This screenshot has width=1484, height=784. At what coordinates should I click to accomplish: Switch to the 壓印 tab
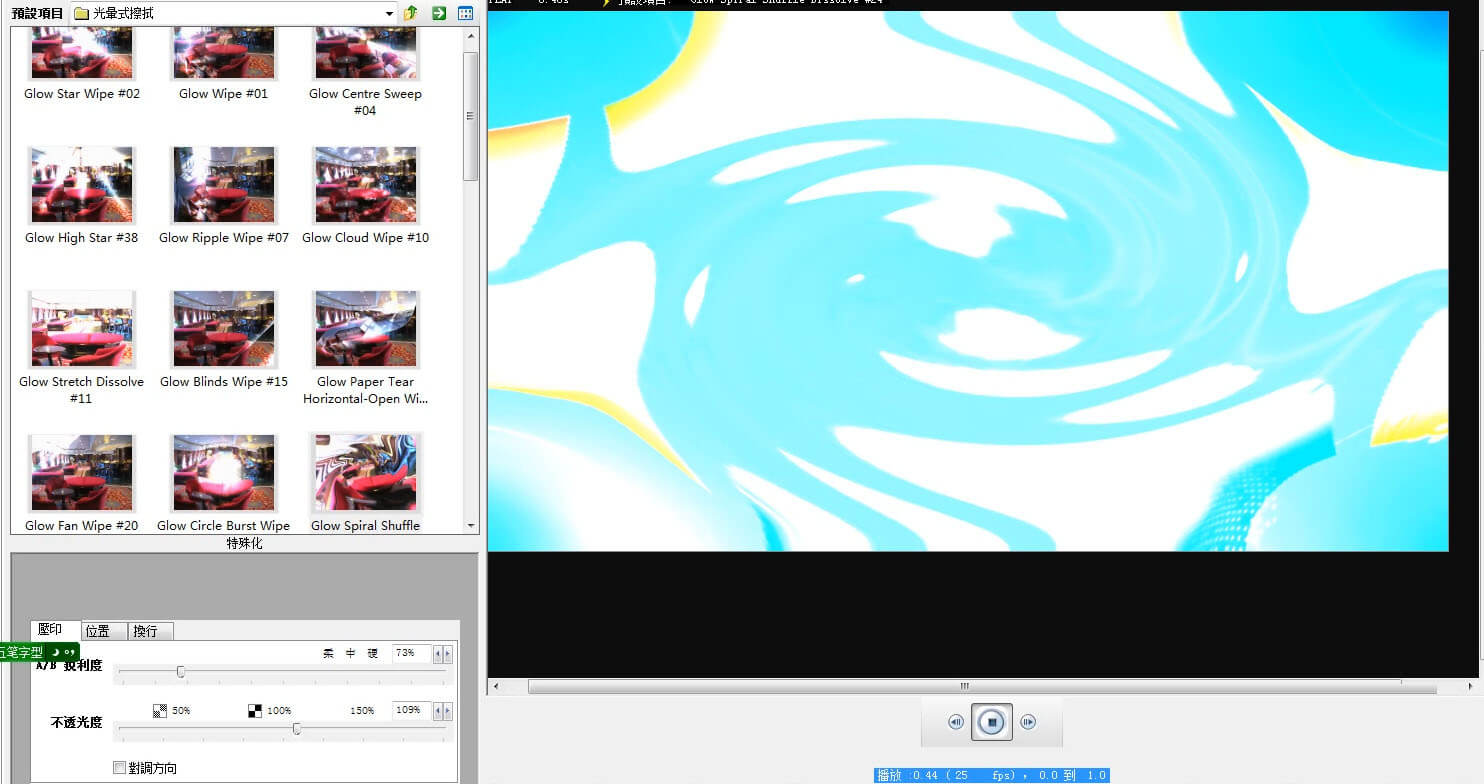[x=50, y=630]
